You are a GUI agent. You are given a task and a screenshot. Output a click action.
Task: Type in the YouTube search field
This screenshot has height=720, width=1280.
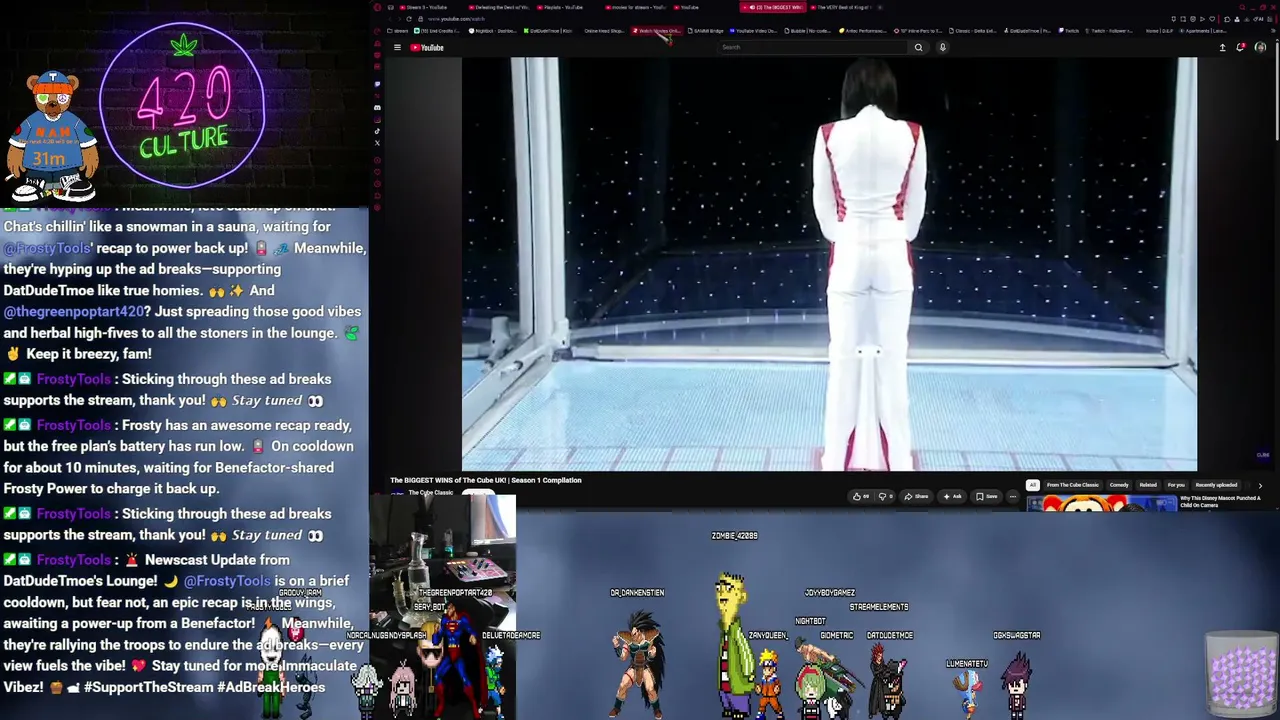point(815,47)
